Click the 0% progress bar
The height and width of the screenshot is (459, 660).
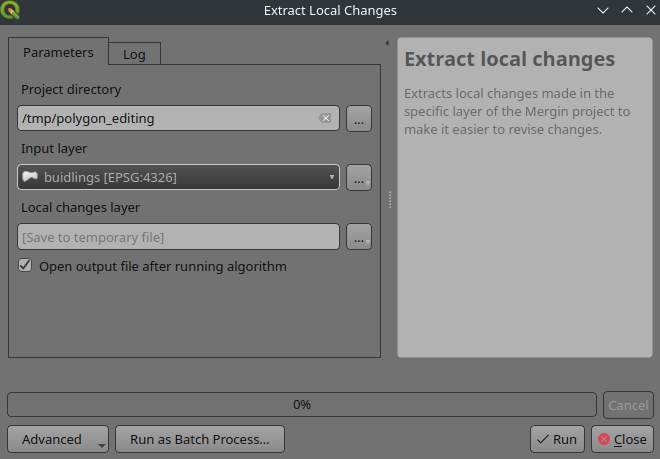(x=302, y=405)
